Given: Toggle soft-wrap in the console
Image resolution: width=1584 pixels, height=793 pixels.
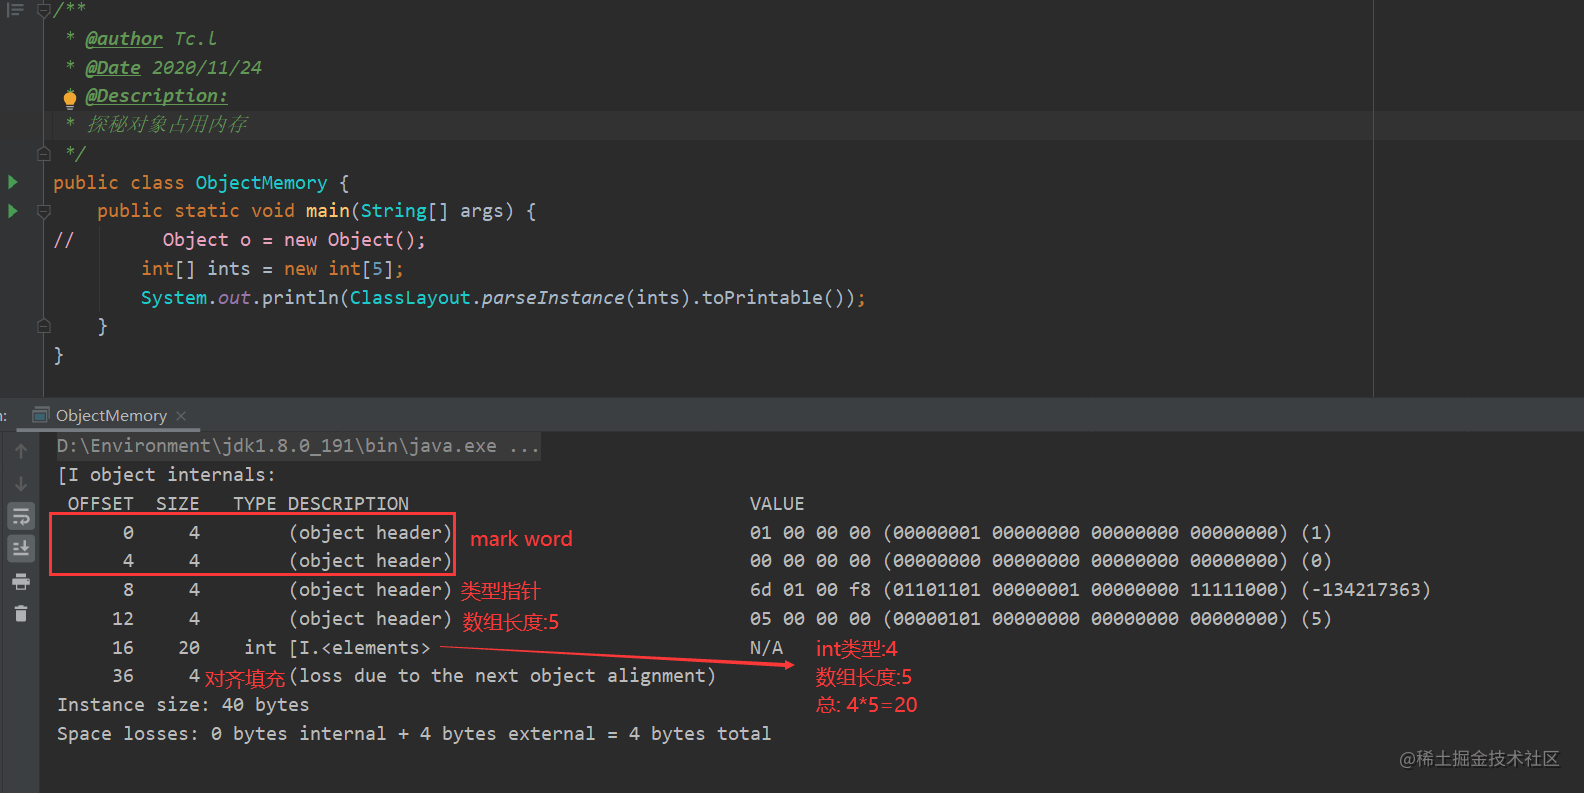Looking at the screenshot, I should point(21,516).
